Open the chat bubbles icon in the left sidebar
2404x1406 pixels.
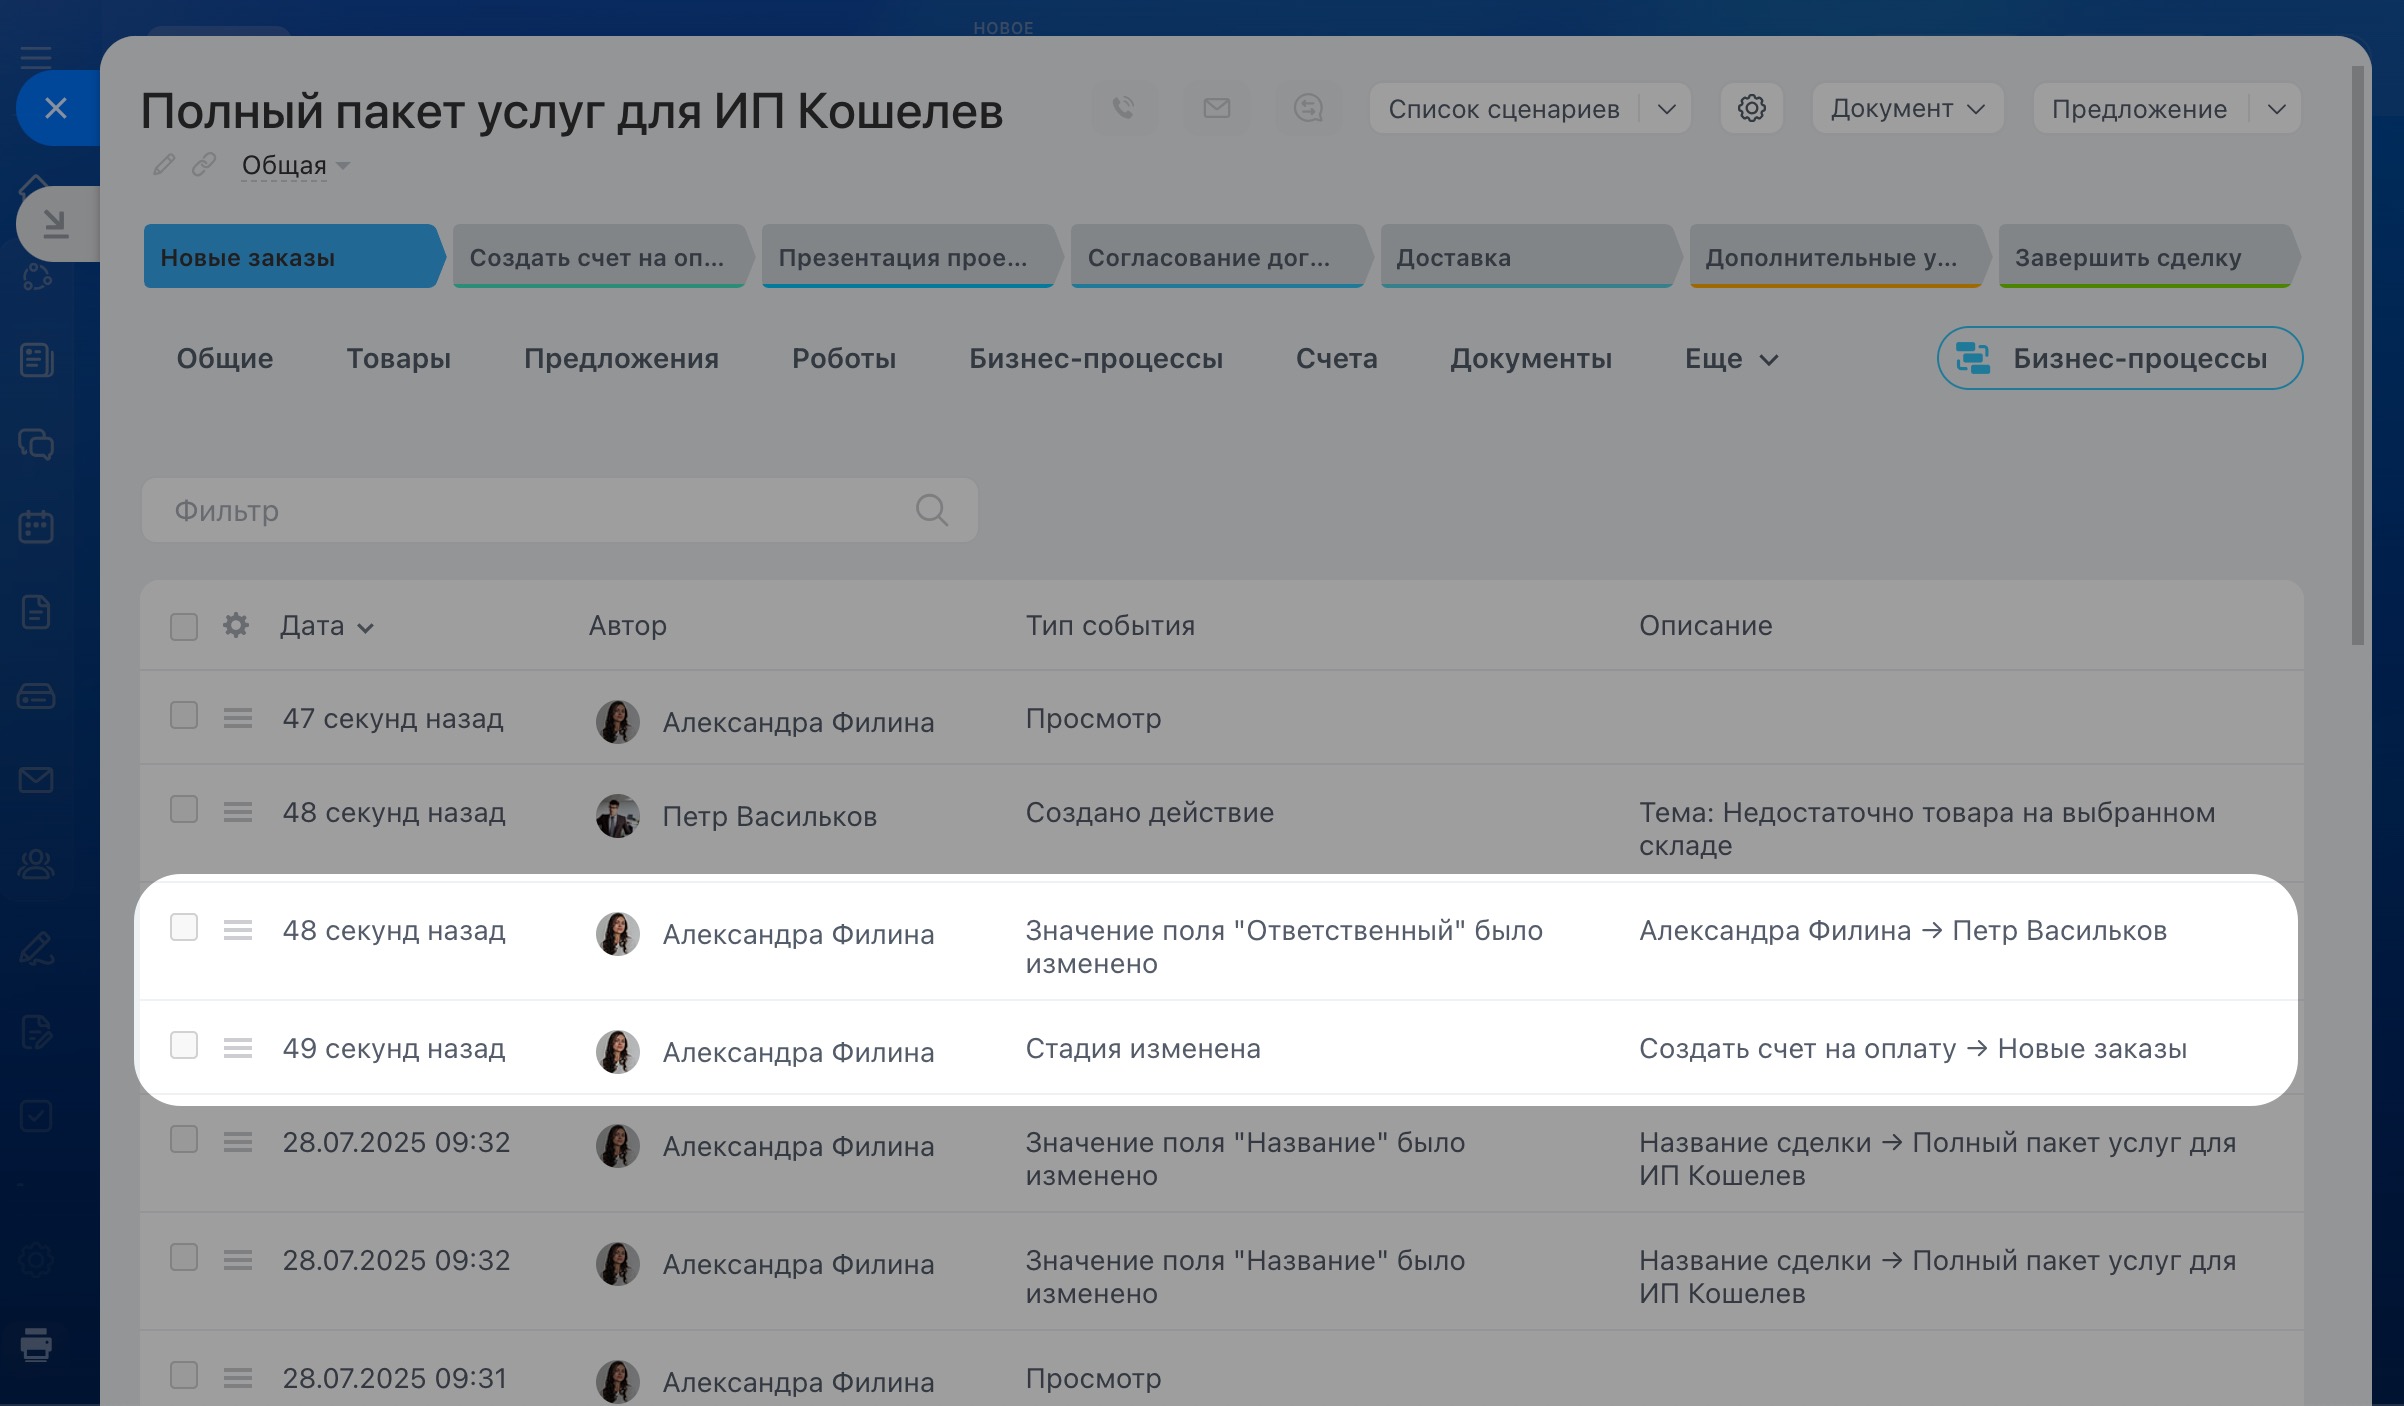[x=36, y=443]
